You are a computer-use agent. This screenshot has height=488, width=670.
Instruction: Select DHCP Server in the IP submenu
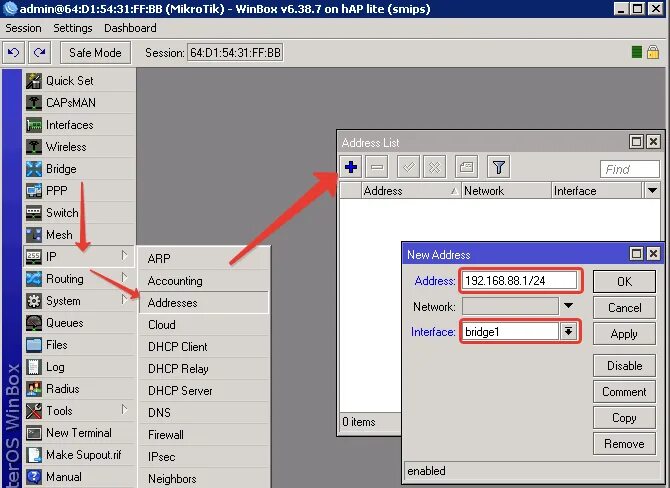tap(204, 391)
